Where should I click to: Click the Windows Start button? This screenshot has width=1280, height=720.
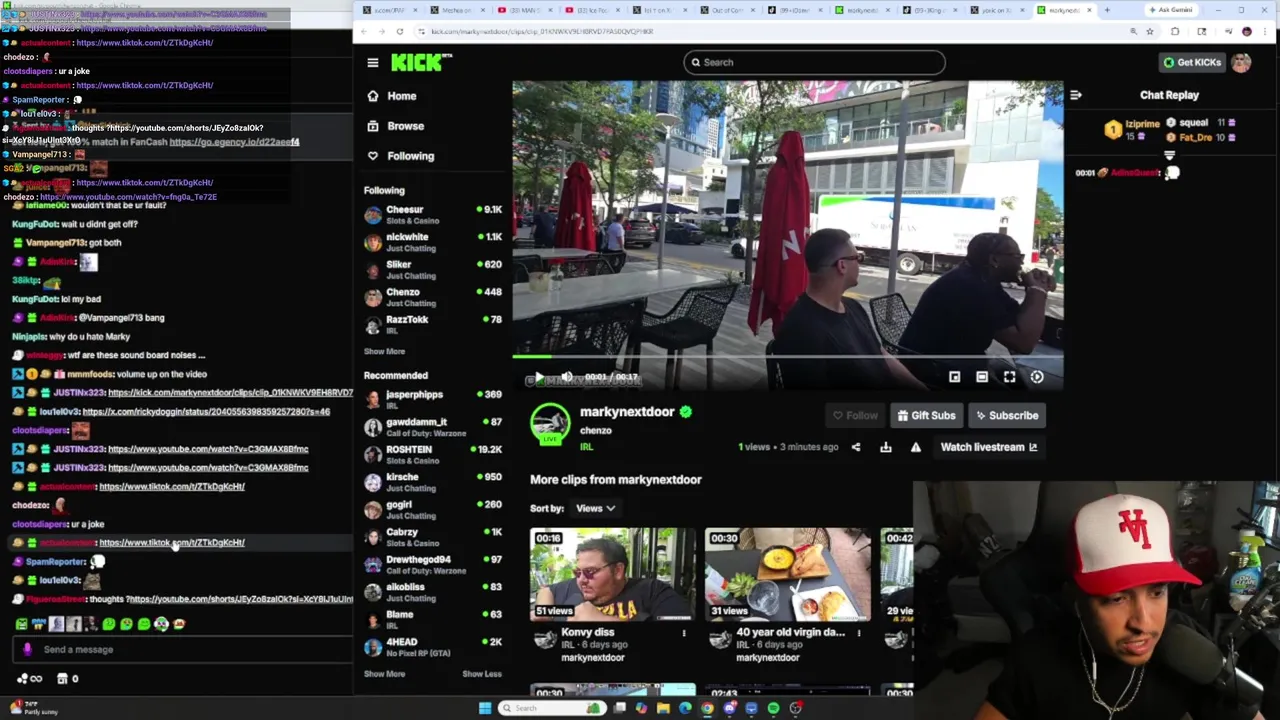[x=485, y=708]
